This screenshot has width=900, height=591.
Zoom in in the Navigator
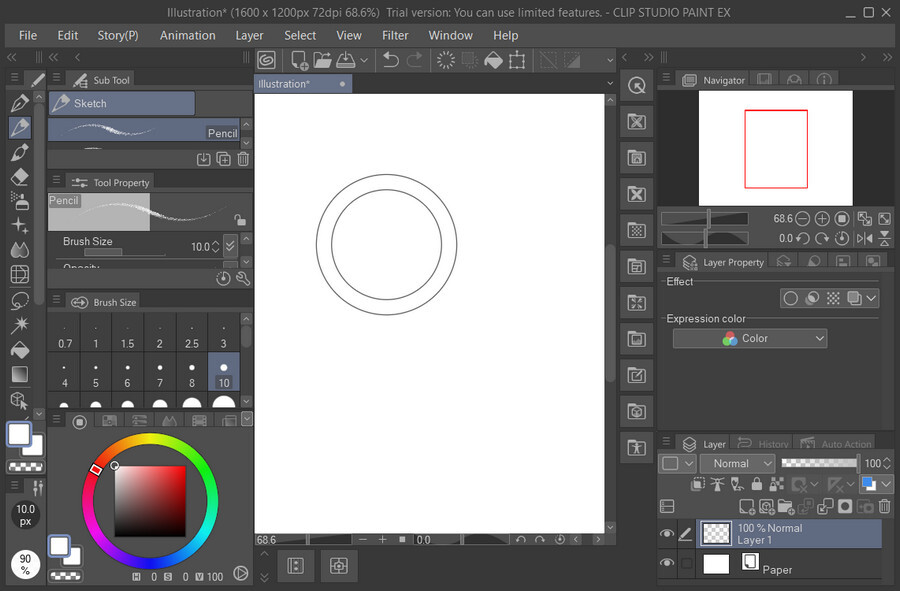[x=822, y=219]
